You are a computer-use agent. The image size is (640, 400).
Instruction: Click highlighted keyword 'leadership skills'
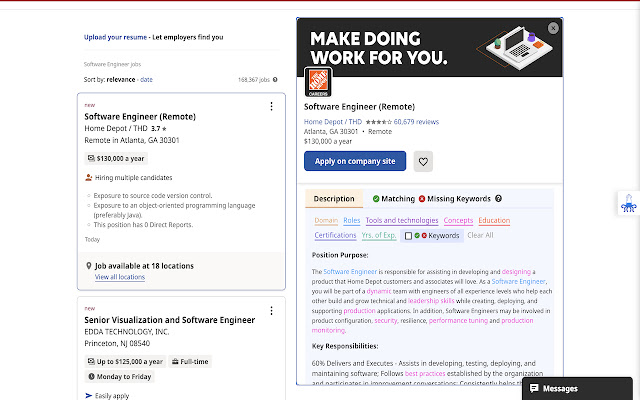pyautogui.click(x=431, y=301)
